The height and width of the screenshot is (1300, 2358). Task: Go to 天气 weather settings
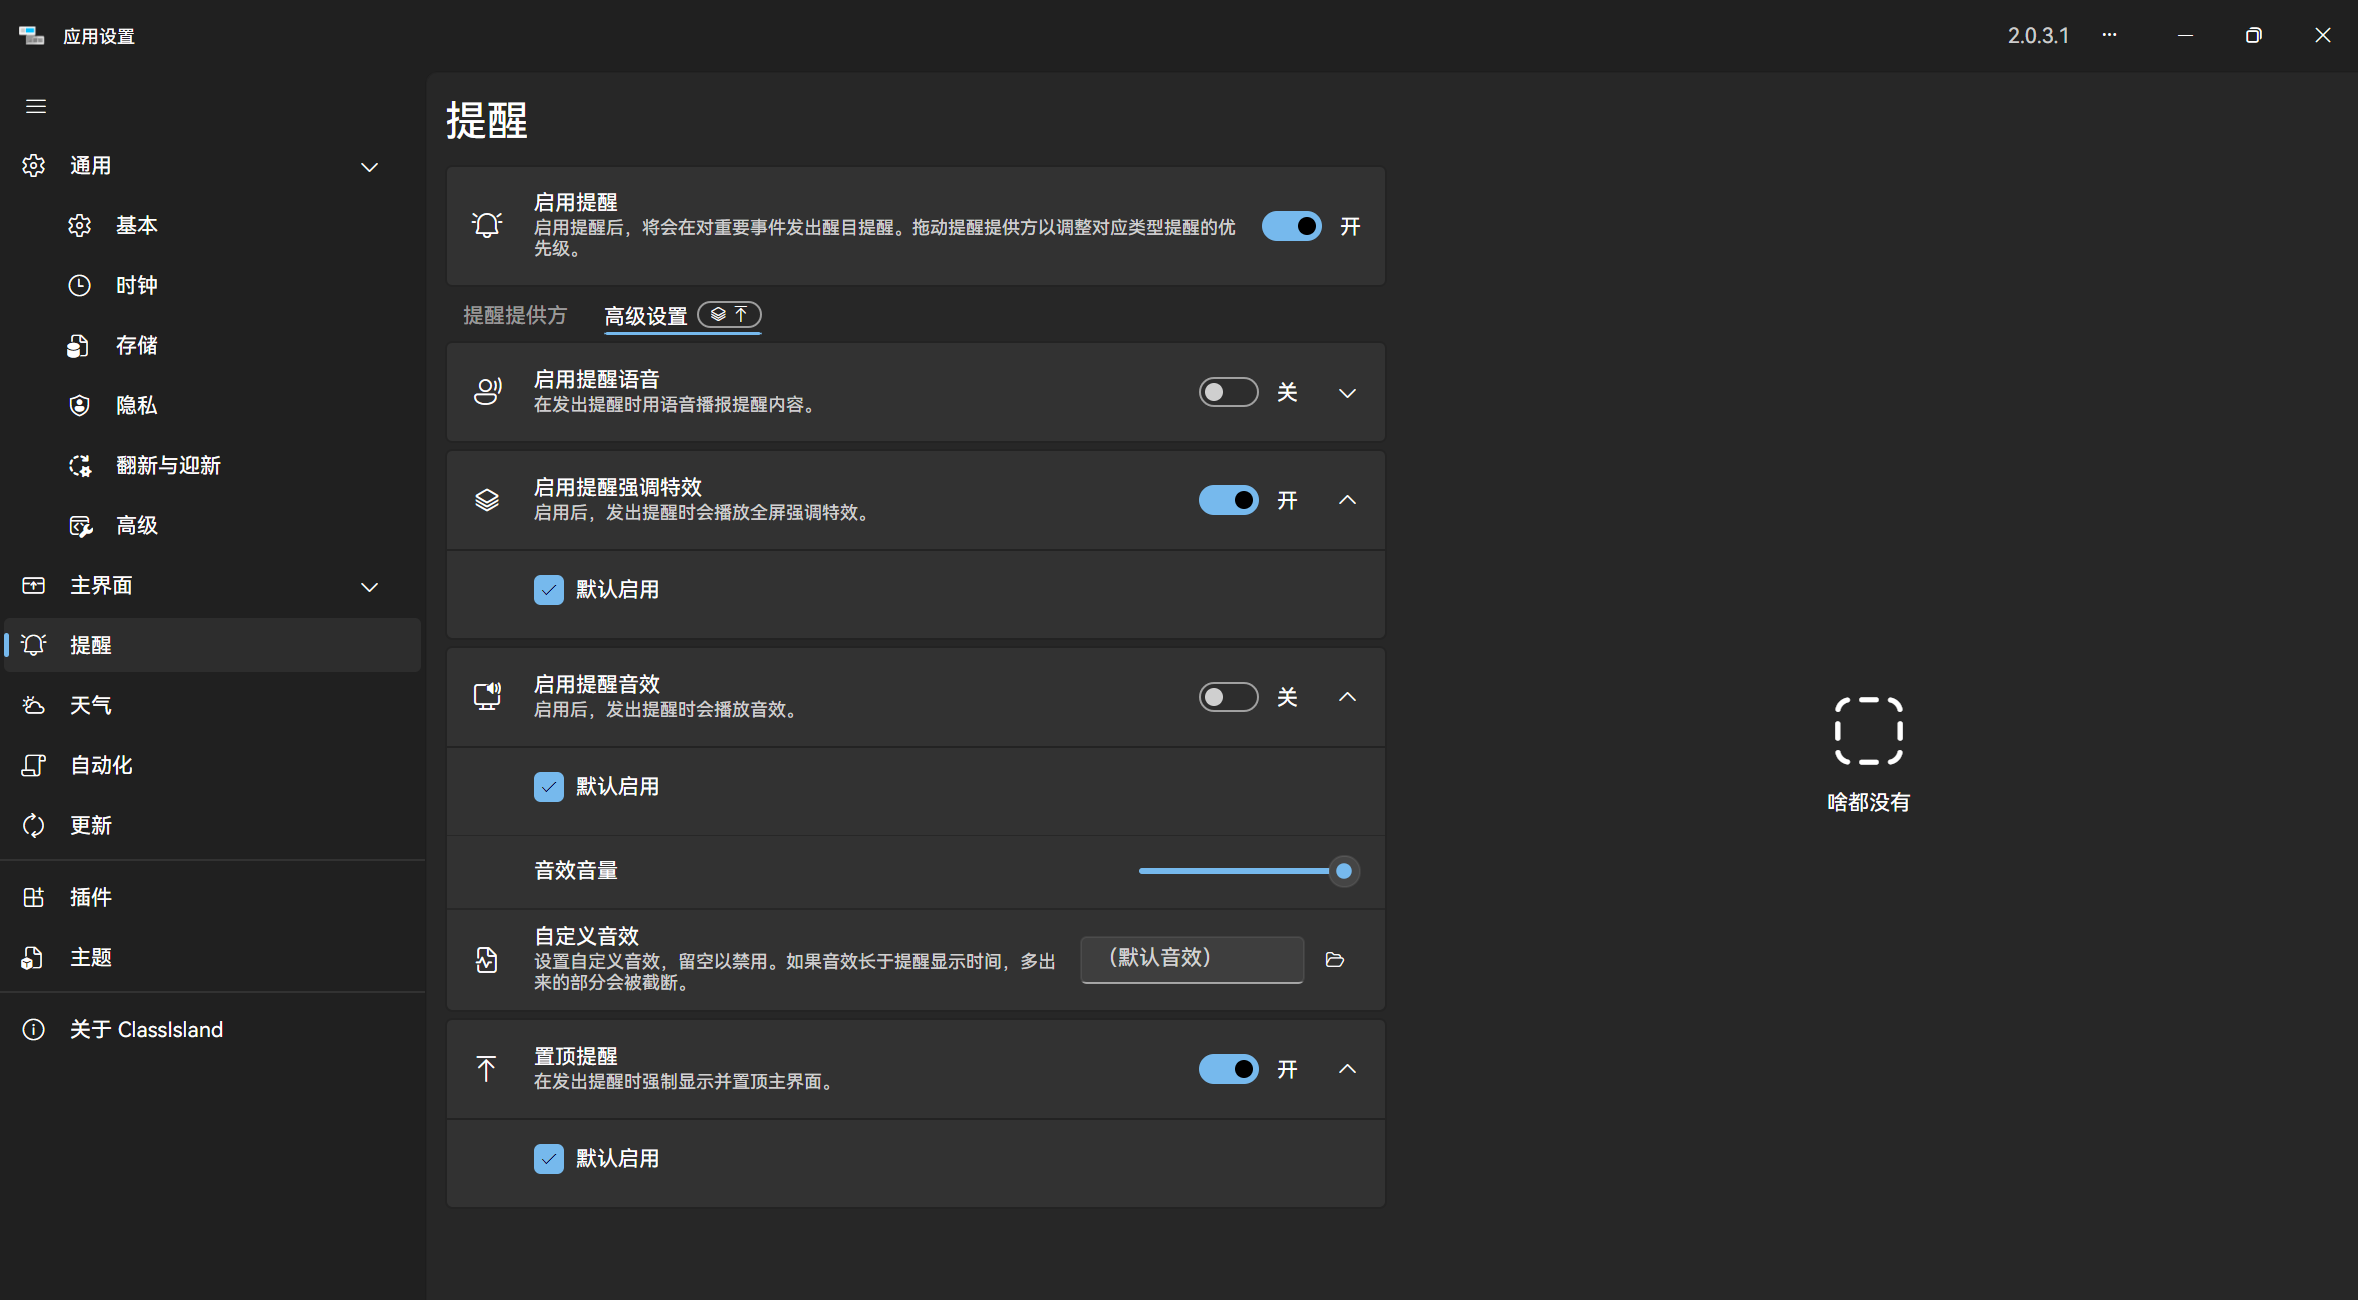click(90, 705)
